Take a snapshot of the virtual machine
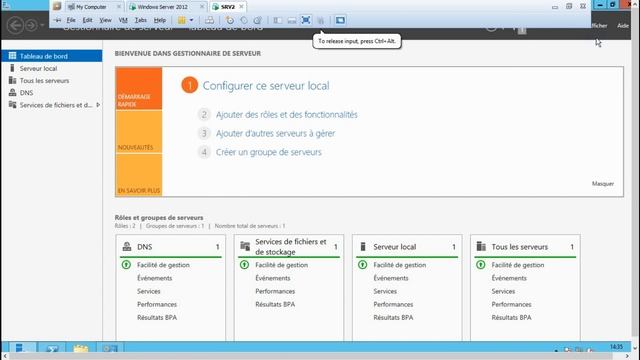 [230, 20]
